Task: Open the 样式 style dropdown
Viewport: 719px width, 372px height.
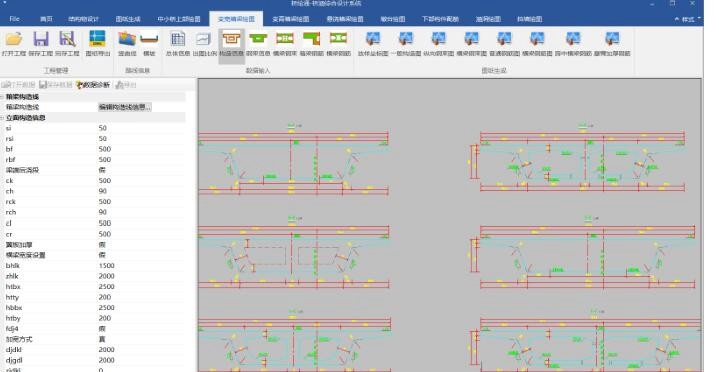Action: [687, 19]
